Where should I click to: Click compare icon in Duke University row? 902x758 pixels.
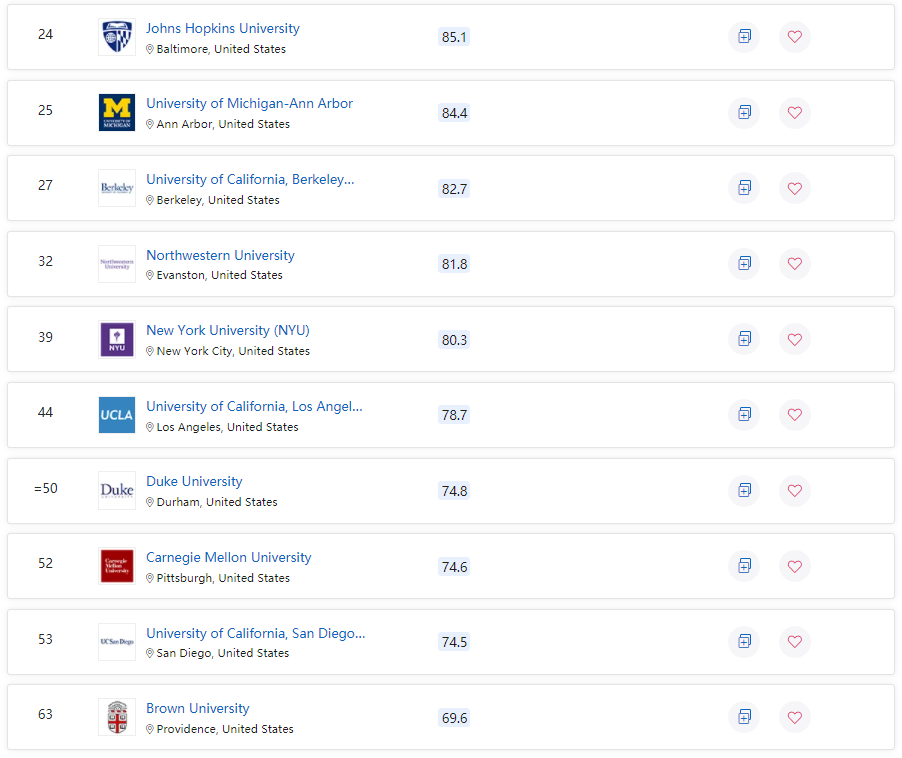744,490
